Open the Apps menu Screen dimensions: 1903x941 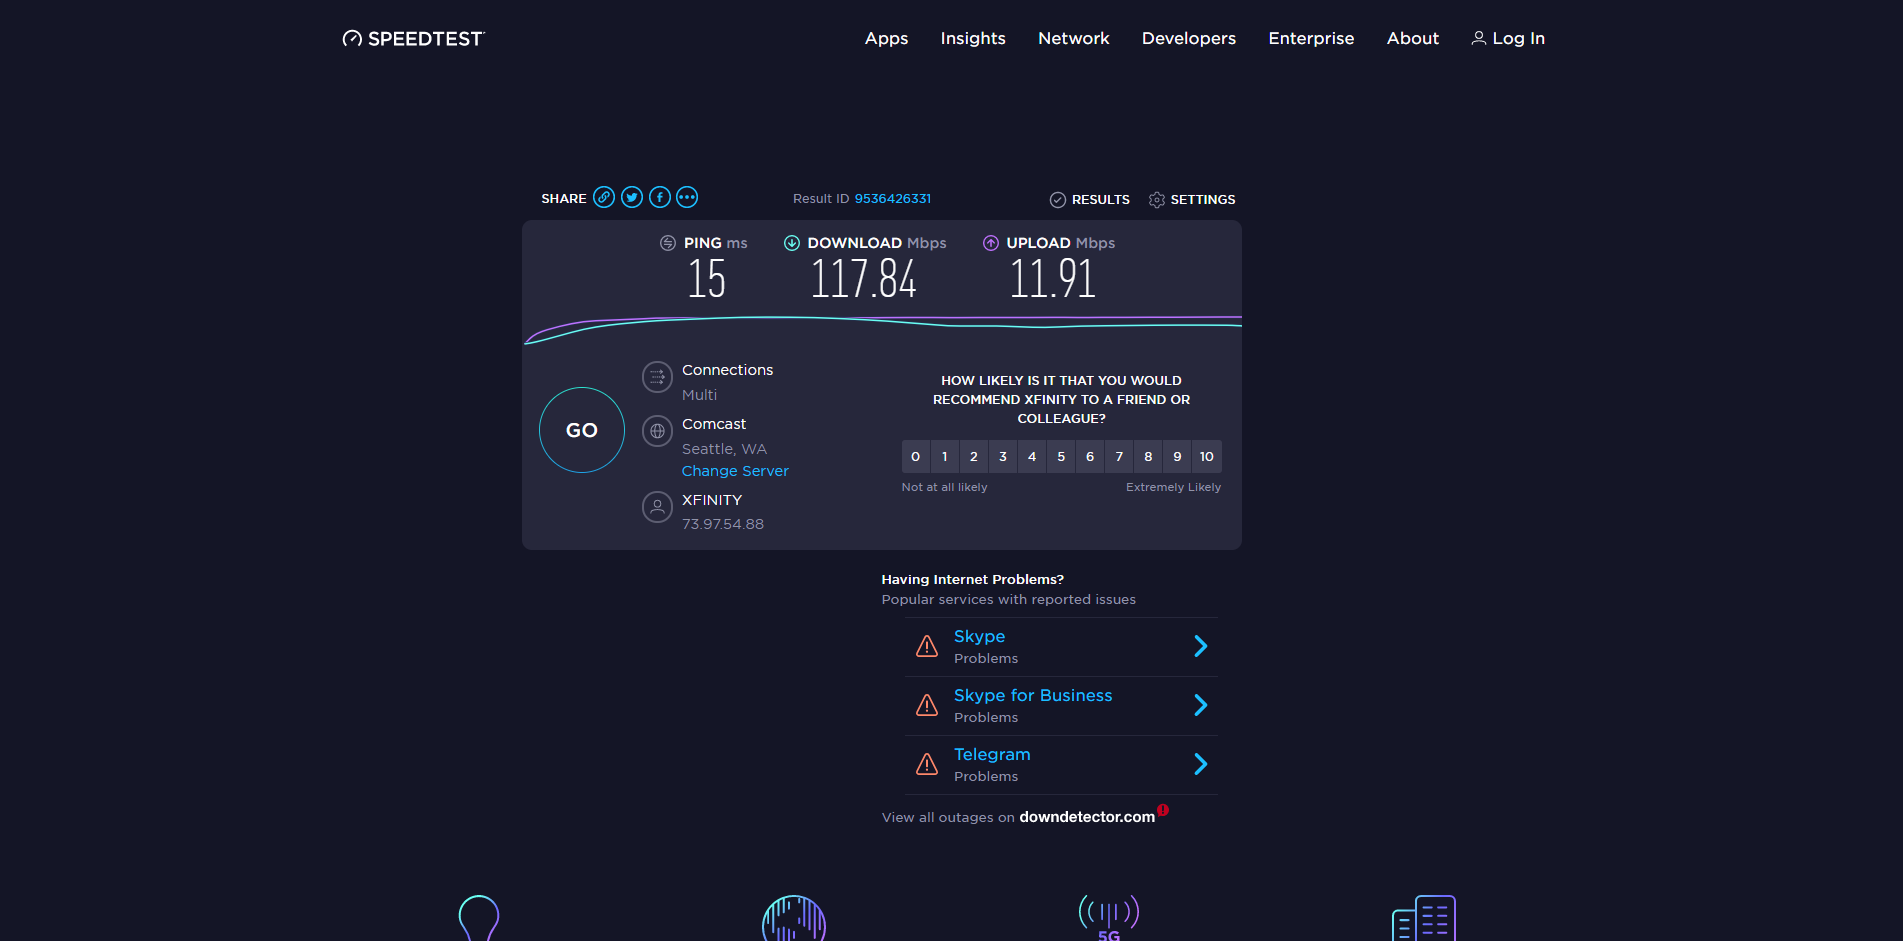coord(886,38)
